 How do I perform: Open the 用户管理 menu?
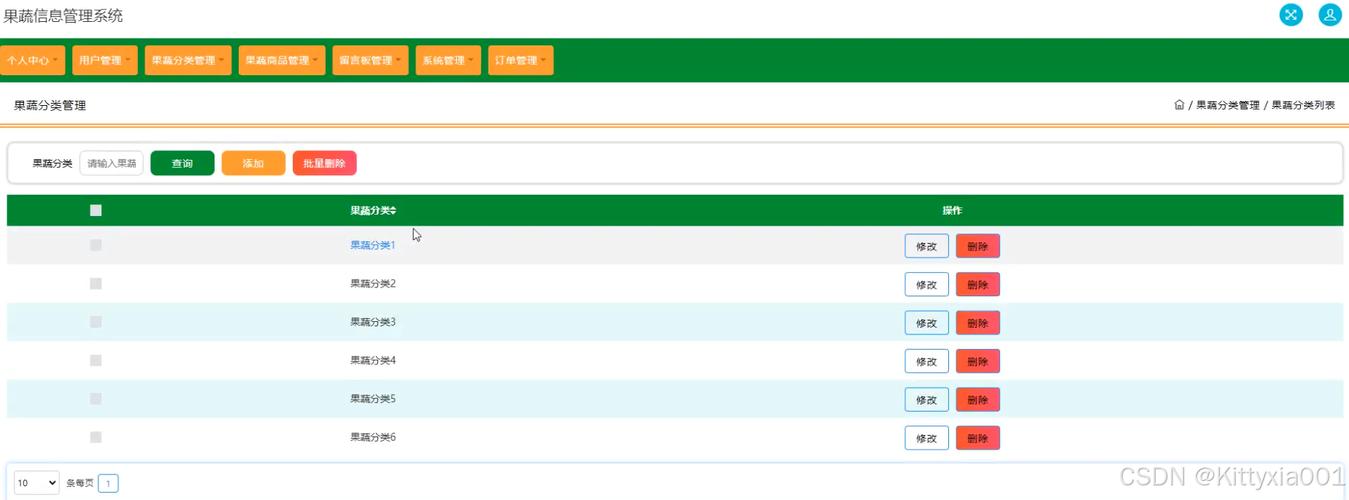click(x=104, y=60)
